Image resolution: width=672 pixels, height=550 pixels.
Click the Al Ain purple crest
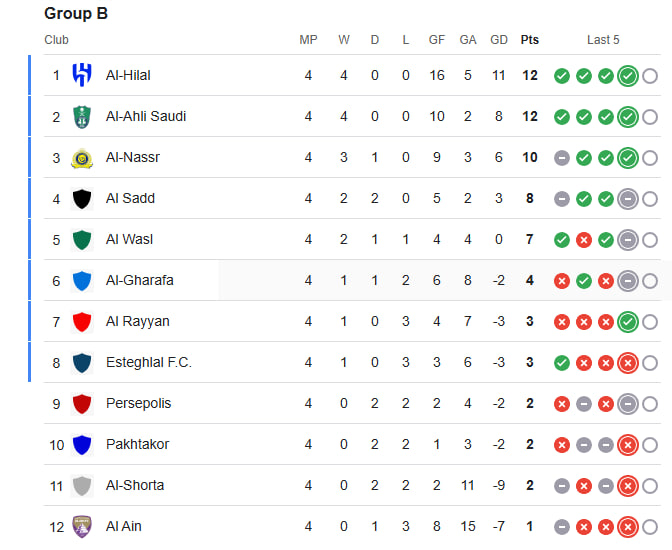click(x=82, y=526)
